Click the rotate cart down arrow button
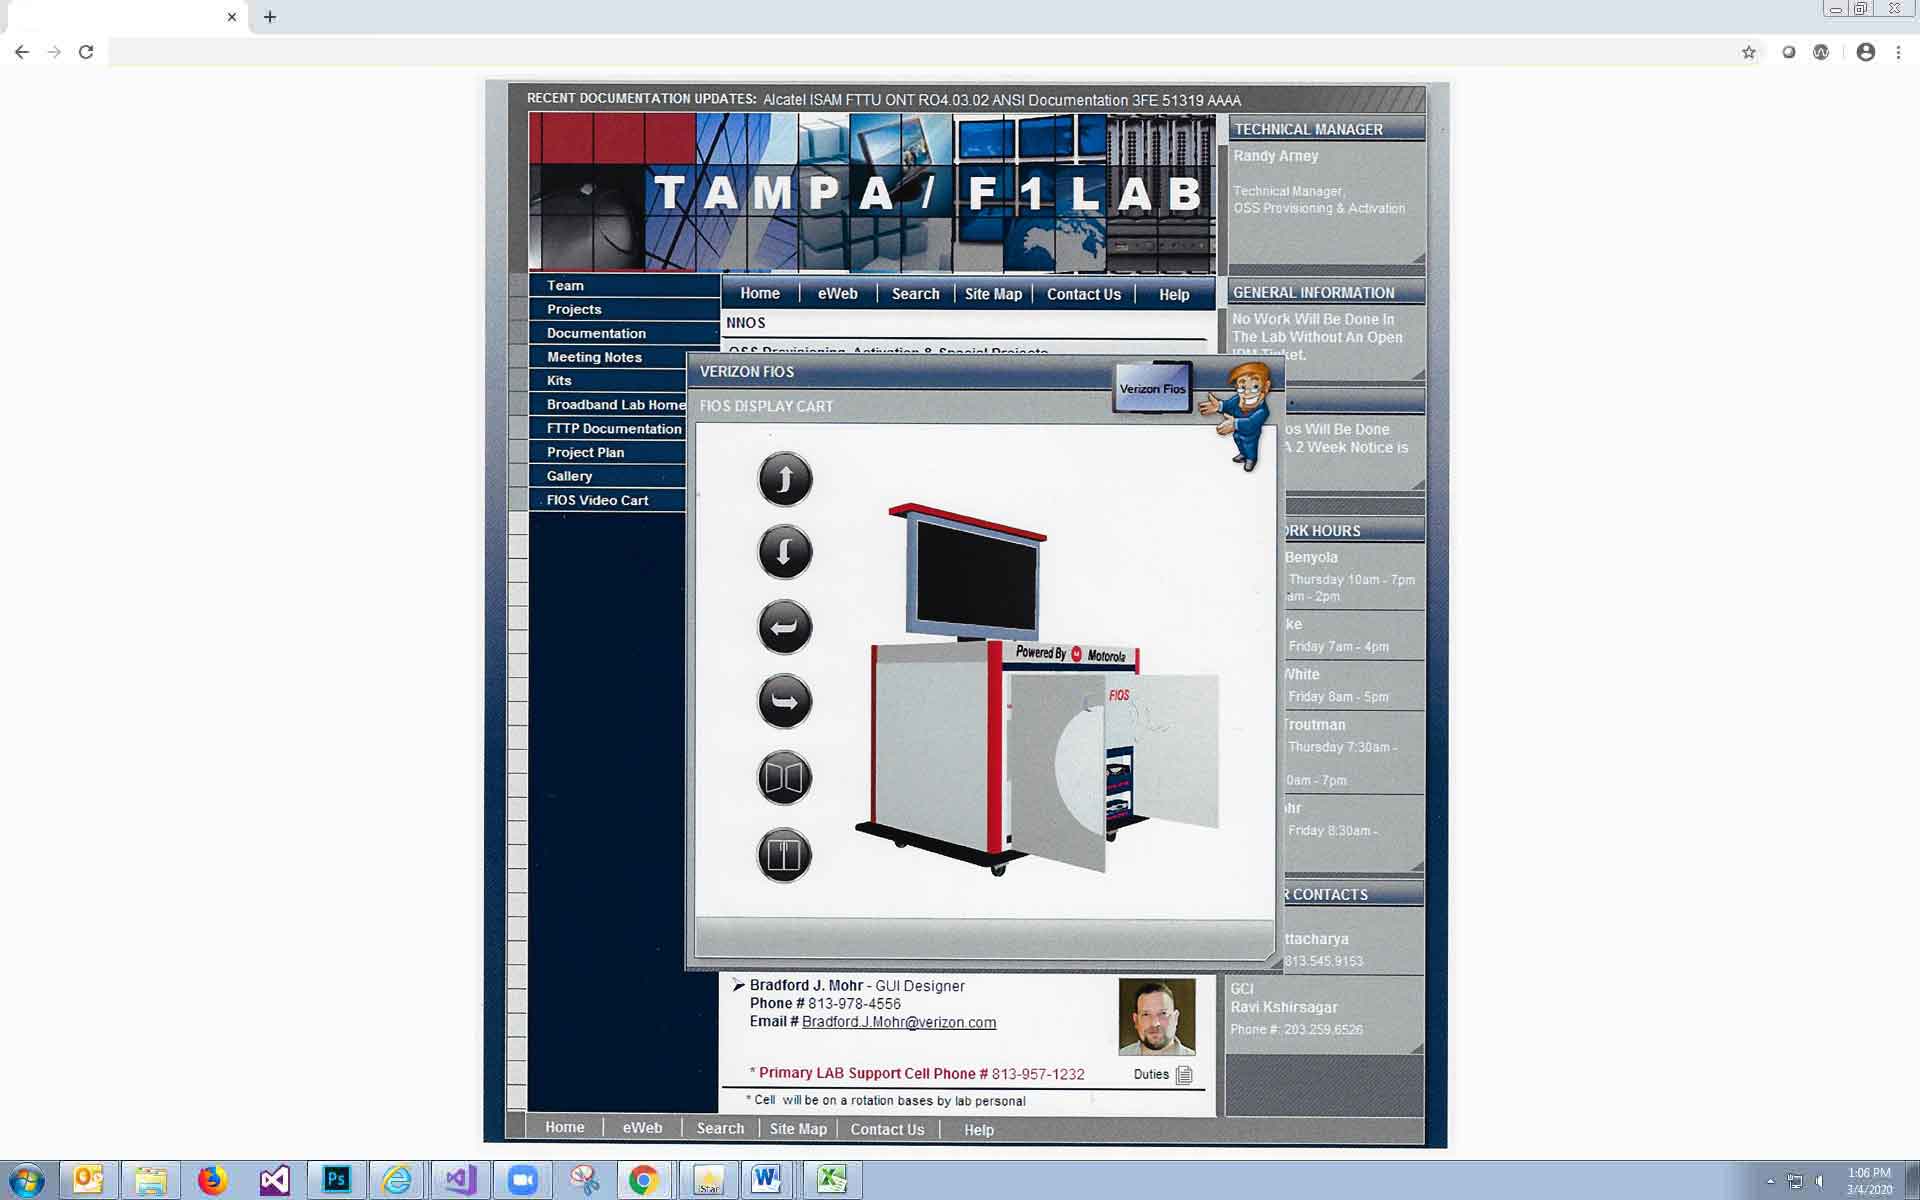The width and height of the screenshot is (1920, 1200). pyautogui.click(x=785, y=552)
